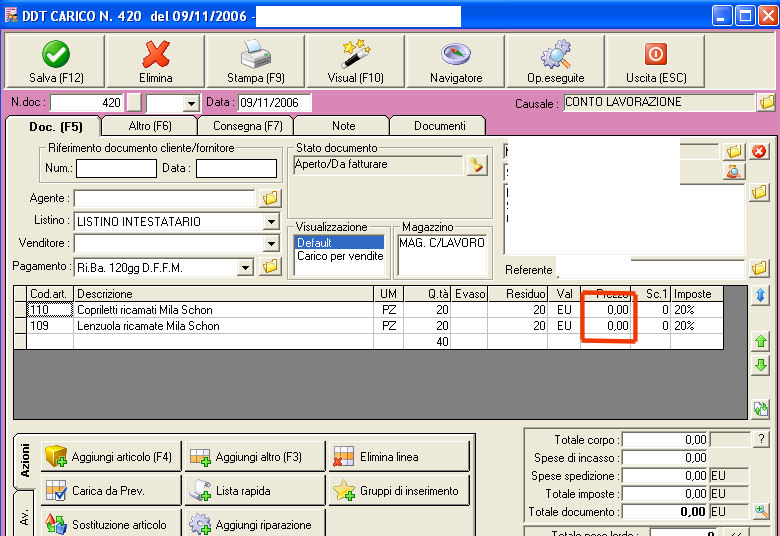Screen dimensions: 780x536
Task: Select Default in Visualizzazione list
Action: coord(339,242)
